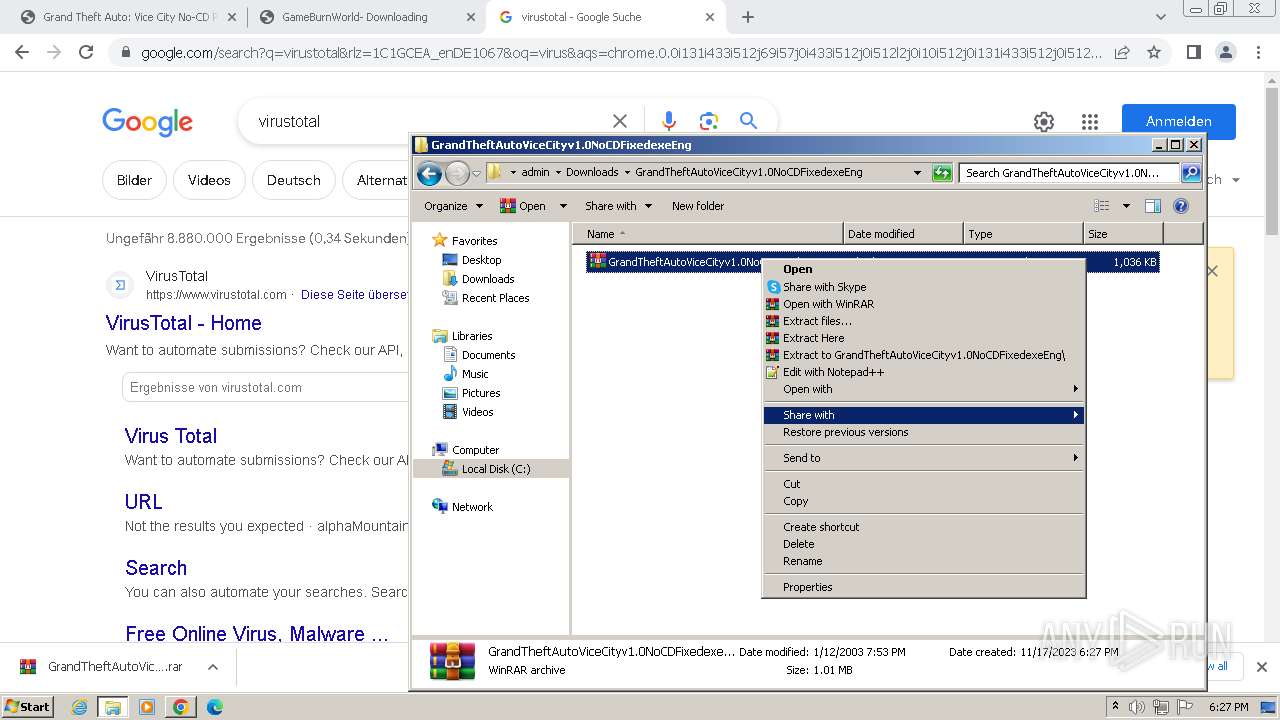The height and width of the screenshot is (720, 1280).
Task: Click the Explorer help question mark icon
Action: [1180, 206]
